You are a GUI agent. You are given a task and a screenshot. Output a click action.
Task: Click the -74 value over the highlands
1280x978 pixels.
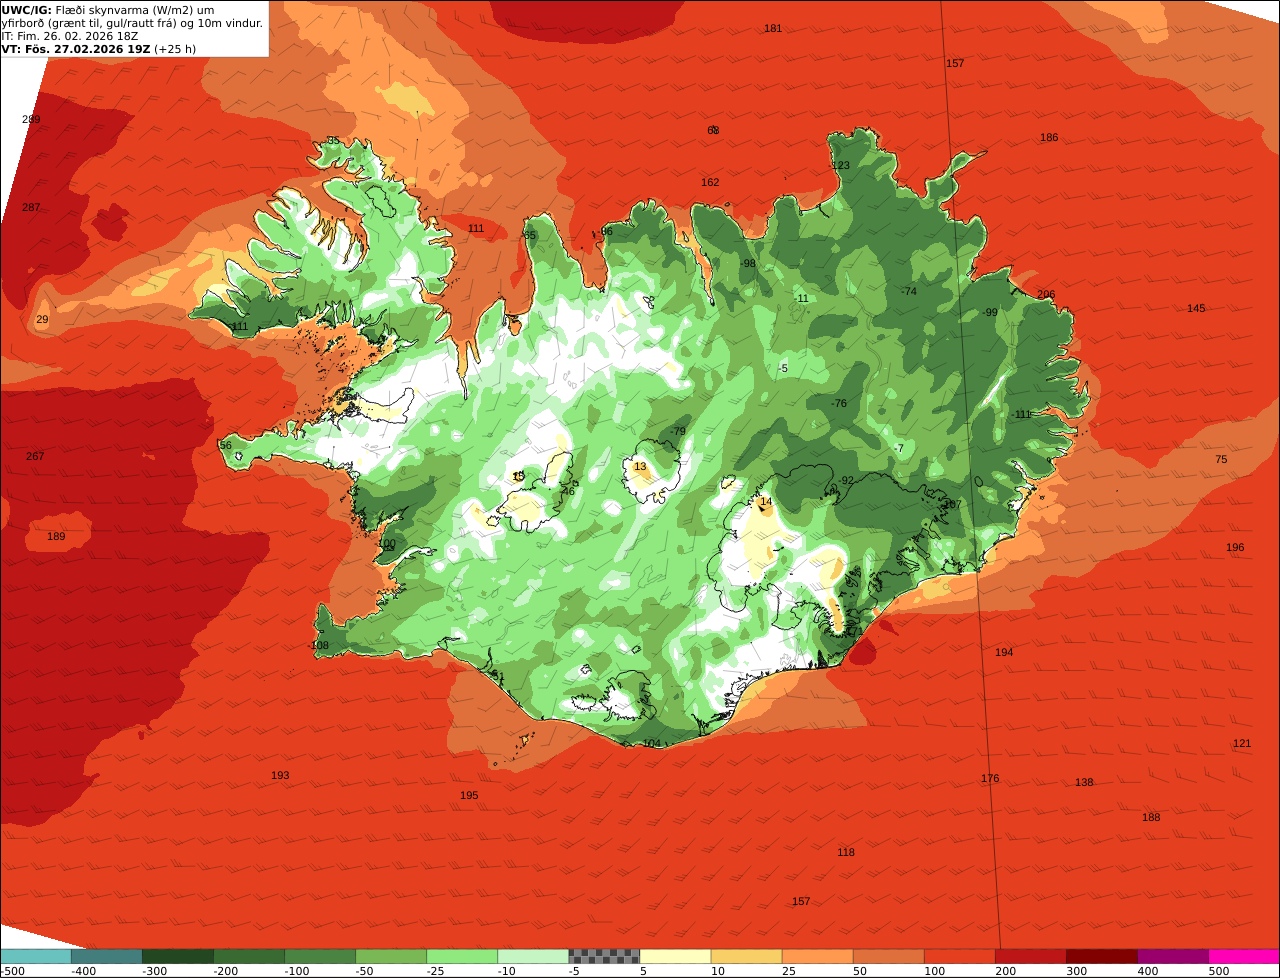(x=908, y=291)
